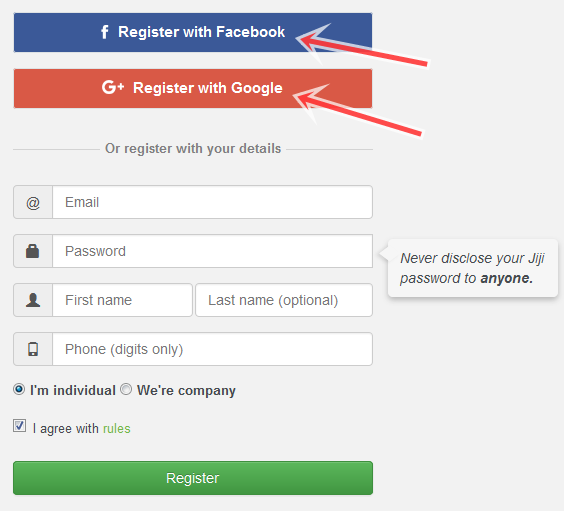Open the rules link
The width and height of the screenshot is (564, 511).
pos(117,428)
